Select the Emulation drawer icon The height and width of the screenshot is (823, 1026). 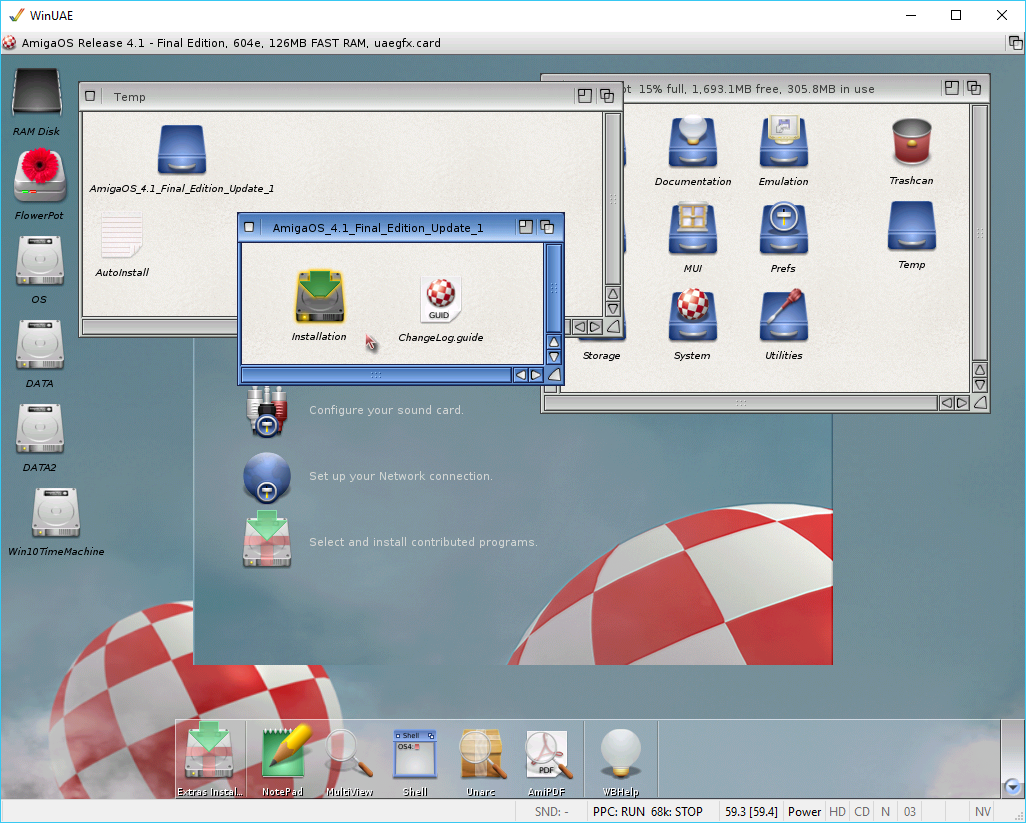point(783,142)
